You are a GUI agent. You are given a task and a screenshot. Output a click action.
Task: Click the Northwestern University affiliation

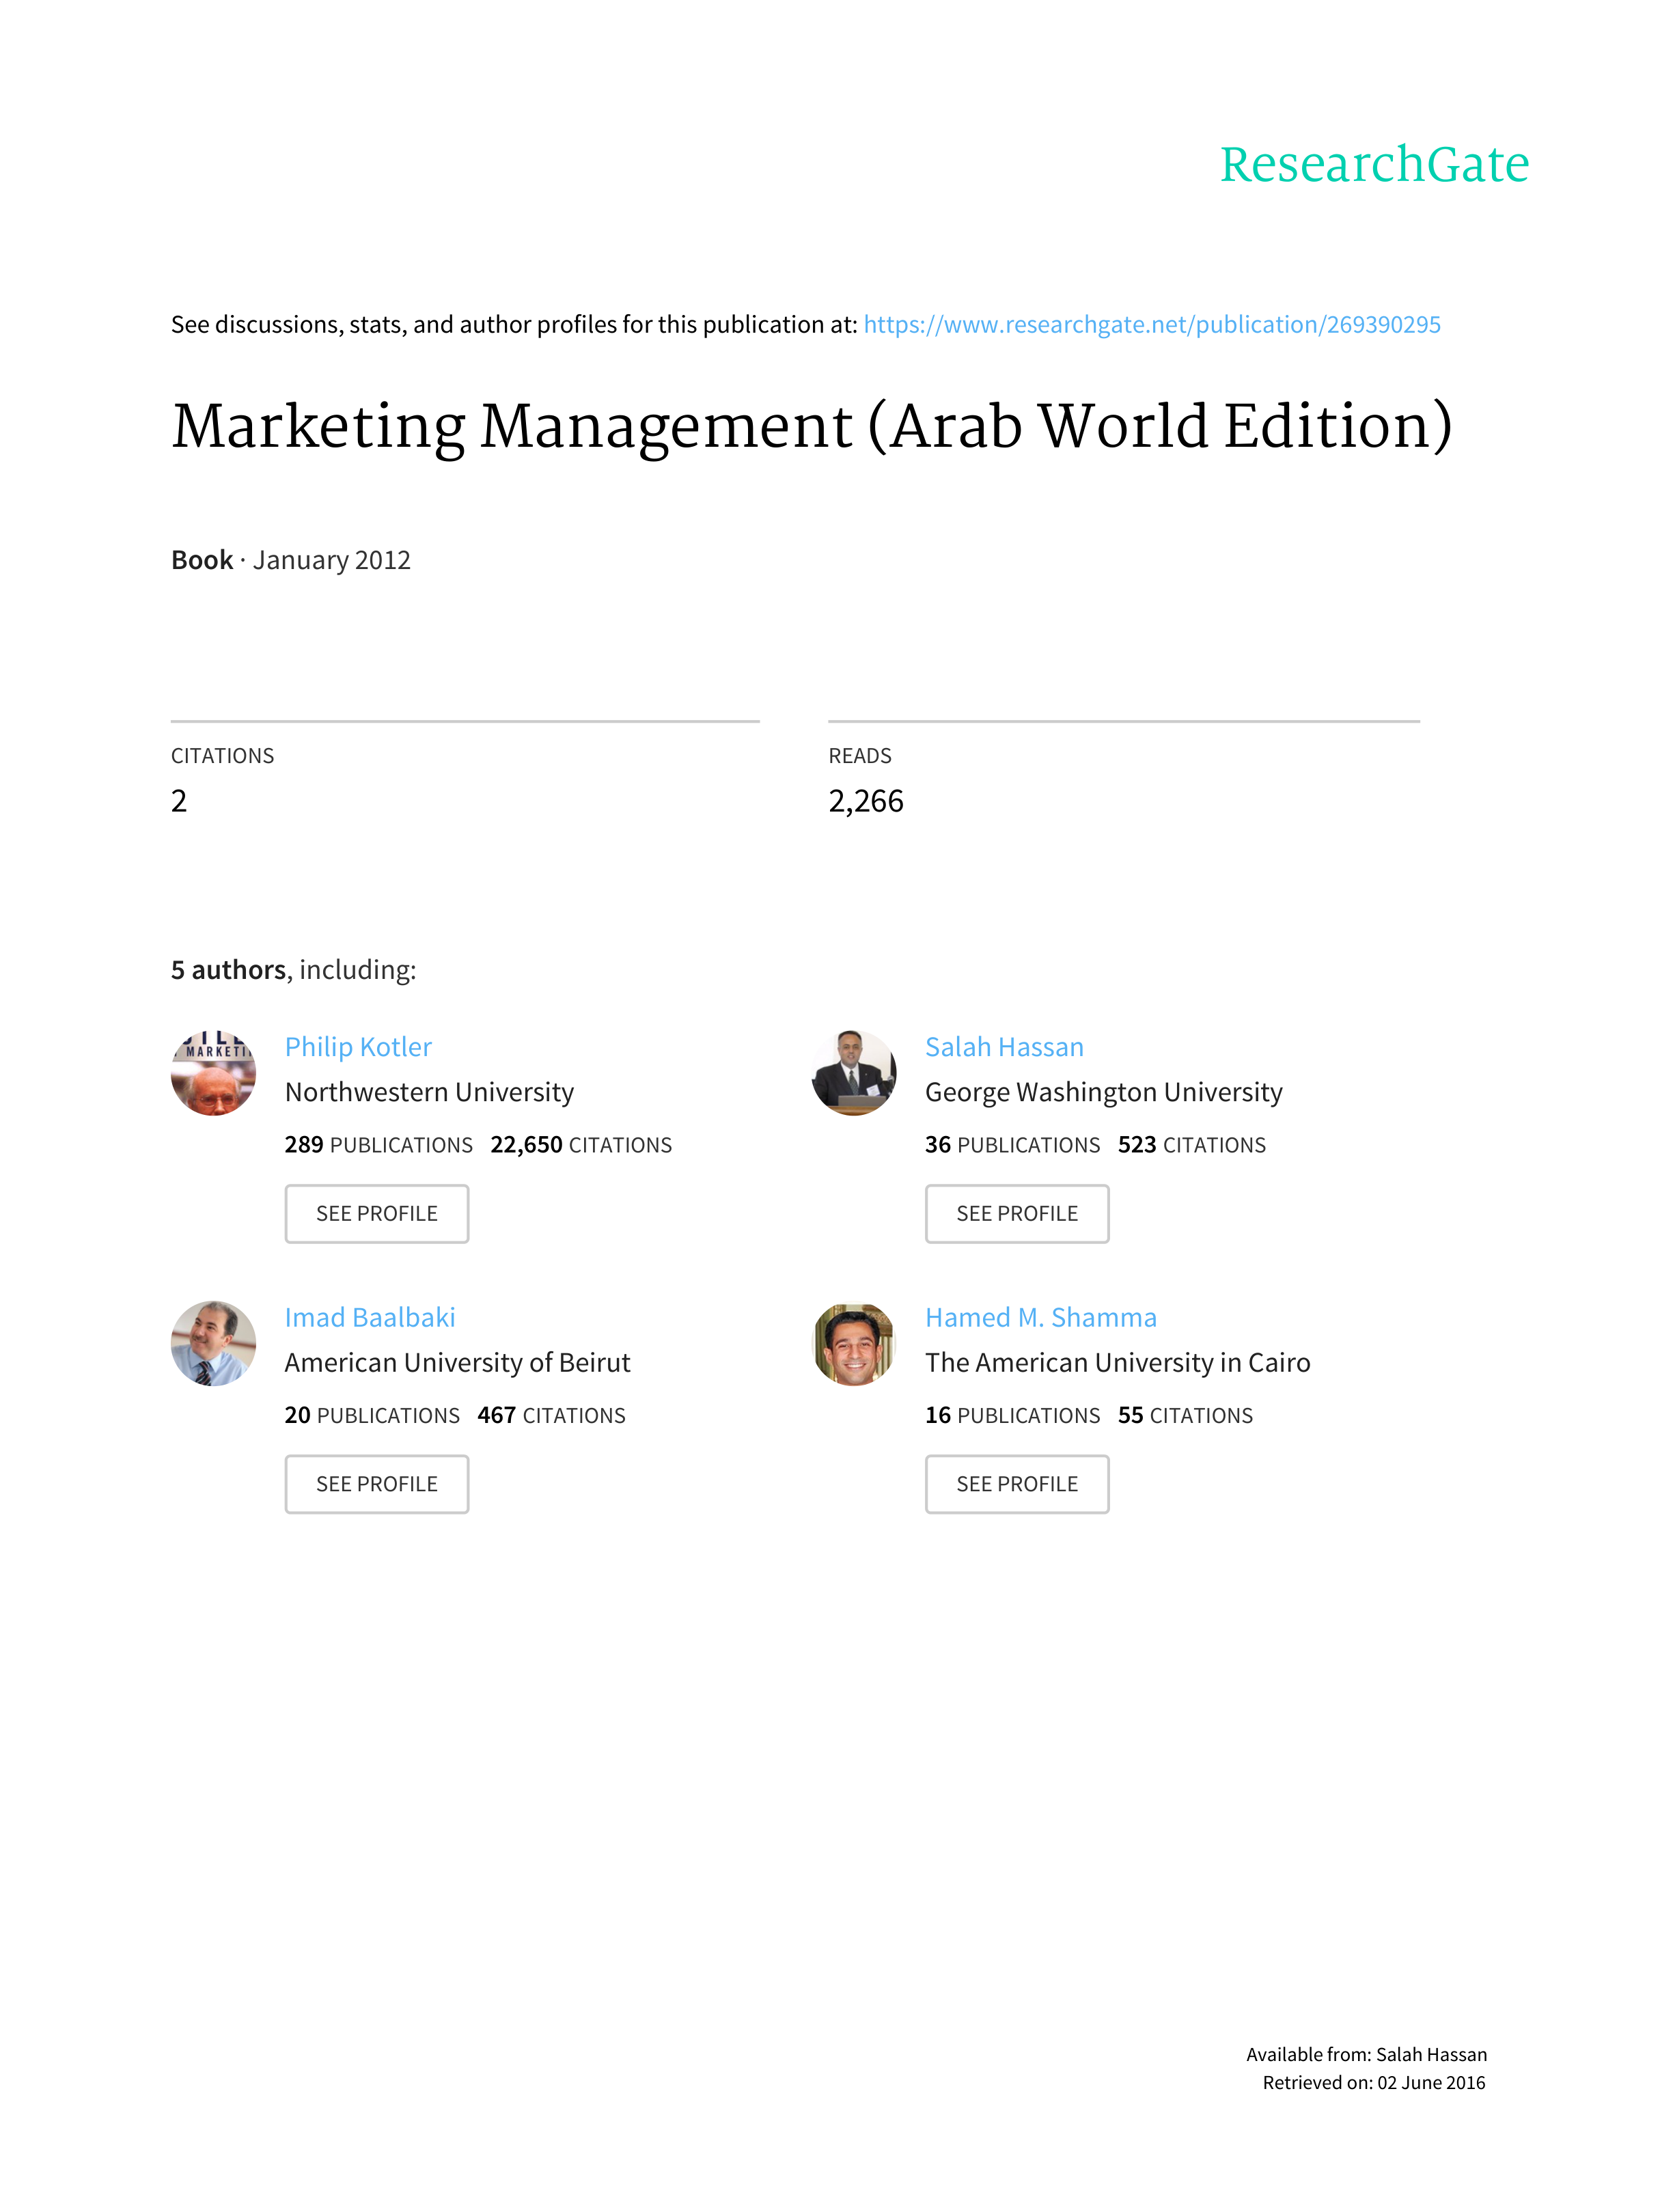pyautogui.click(x=429, y=1092)
